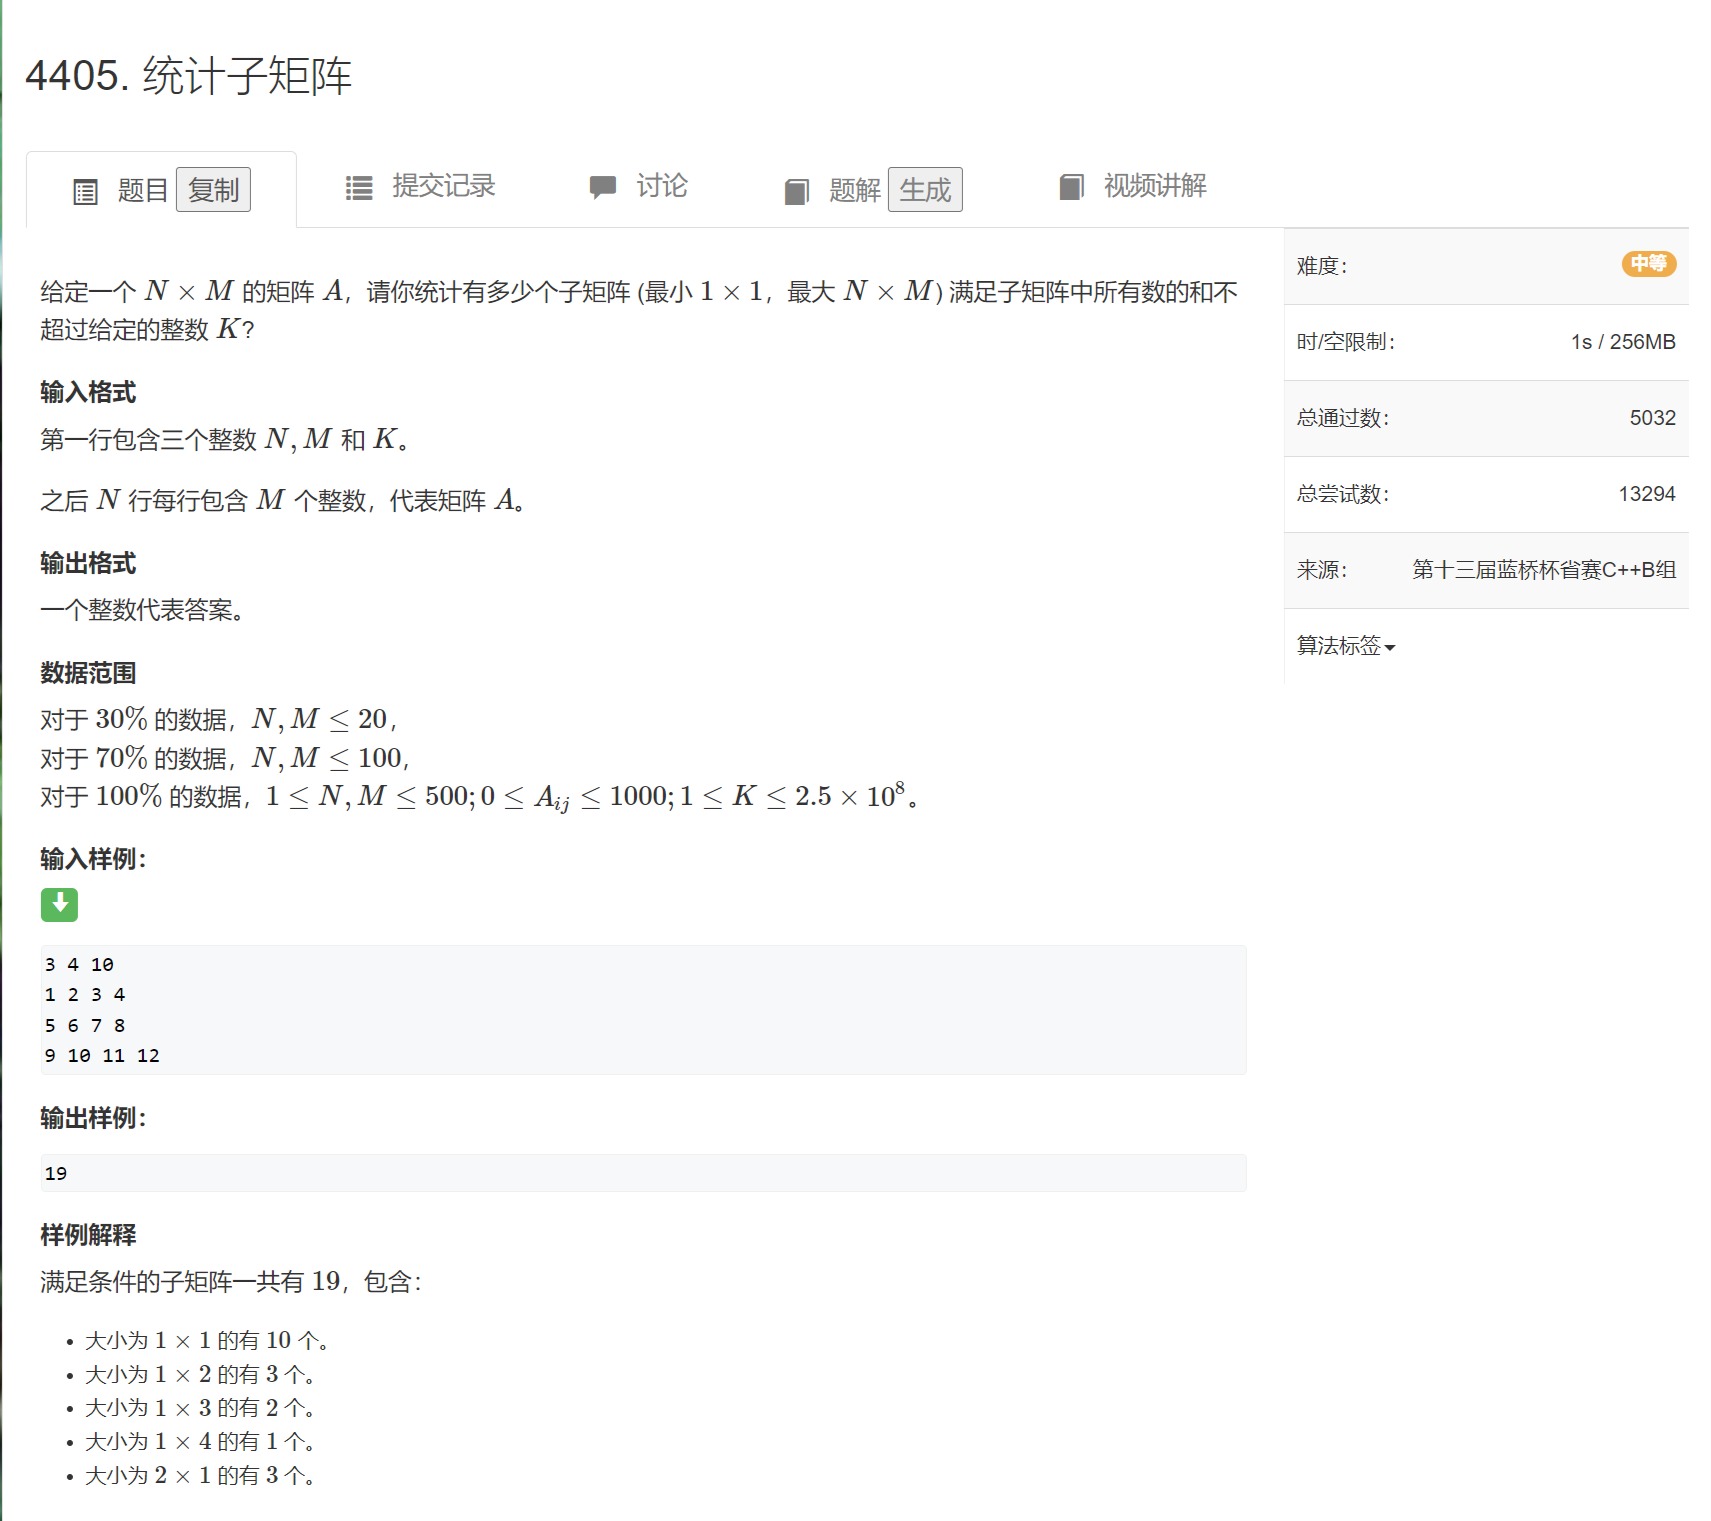Click the 生成 button
The height and width of the screenshot is (1521, 1711).
[925, 190]
